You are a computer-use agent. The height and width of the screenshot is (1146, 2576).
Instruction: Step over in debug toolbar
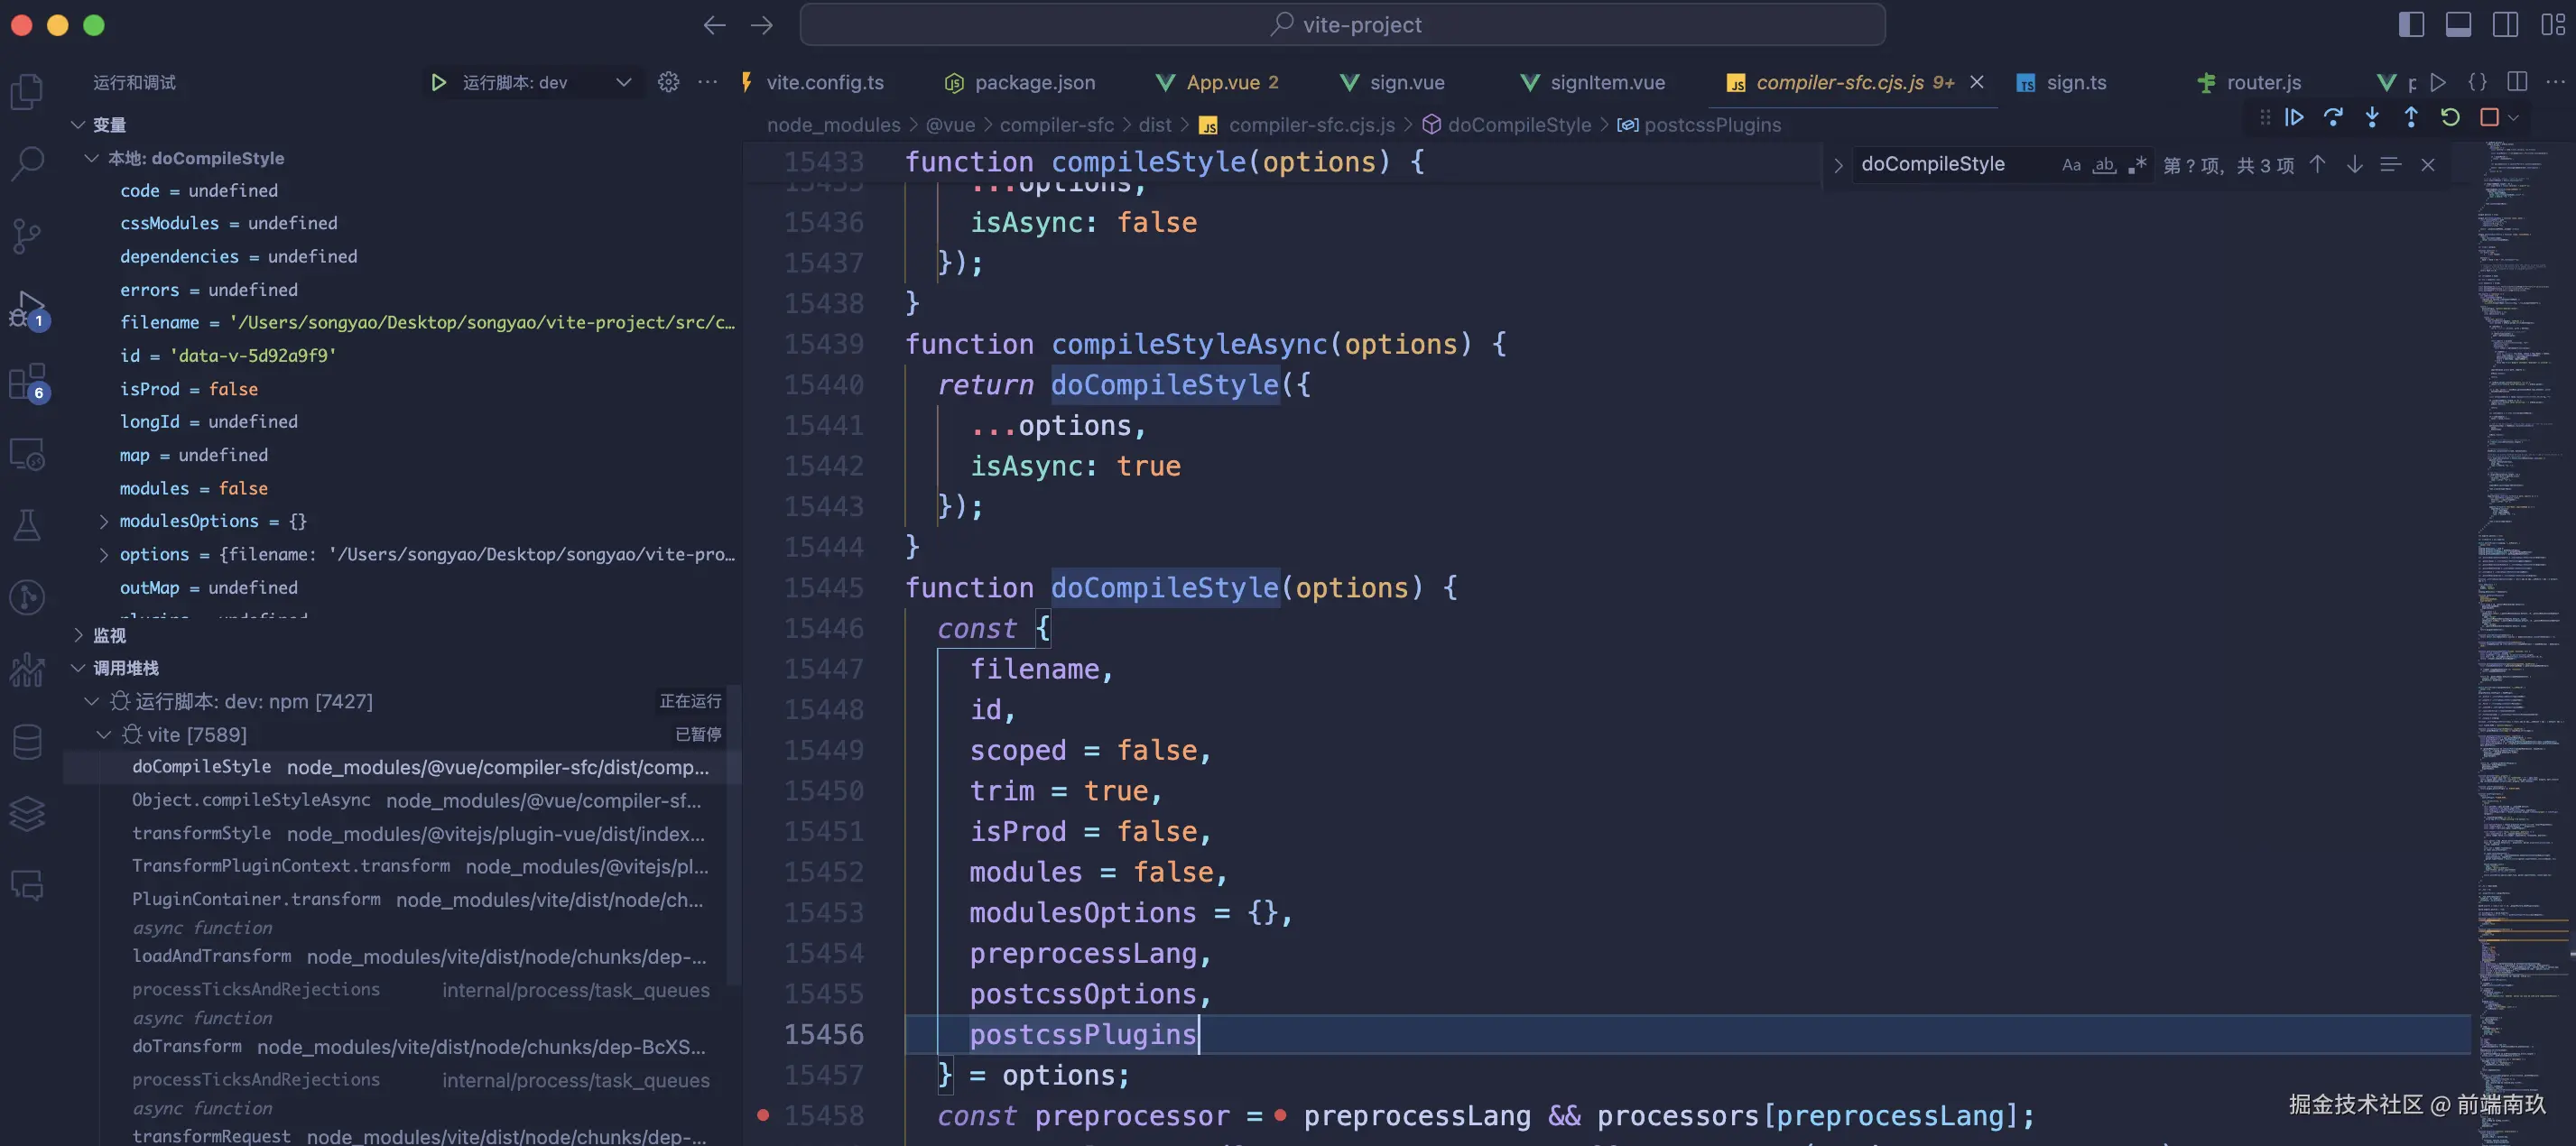click(x=2333, y=118)
